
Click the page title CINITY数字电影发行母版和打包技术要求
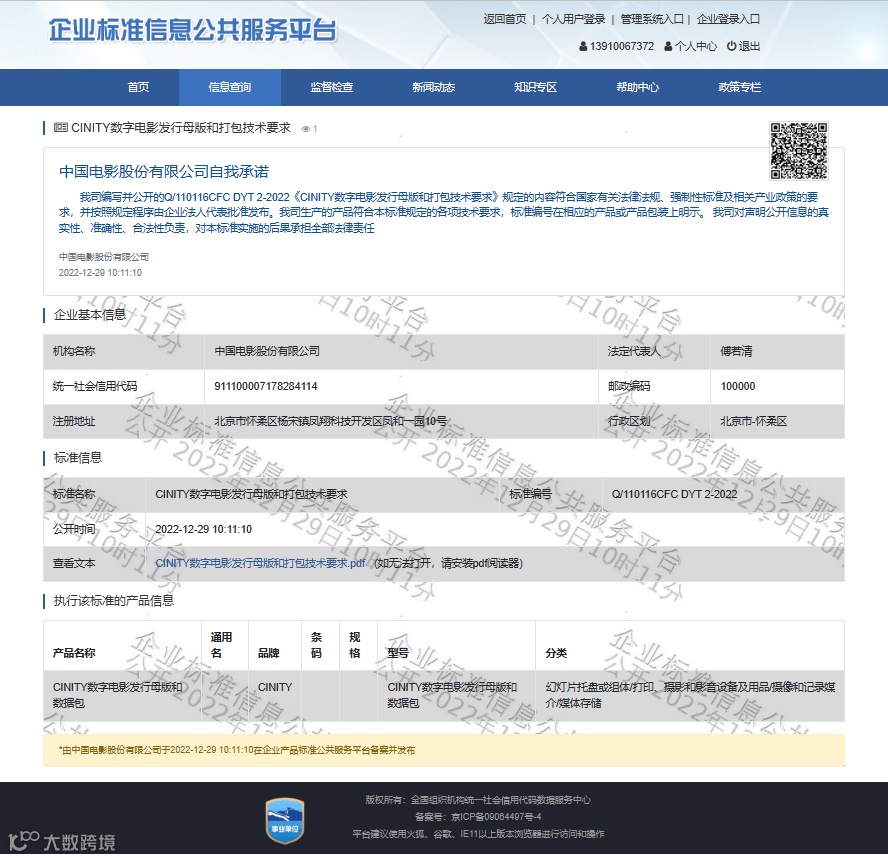pyautogui.click(x=180, y=128)
